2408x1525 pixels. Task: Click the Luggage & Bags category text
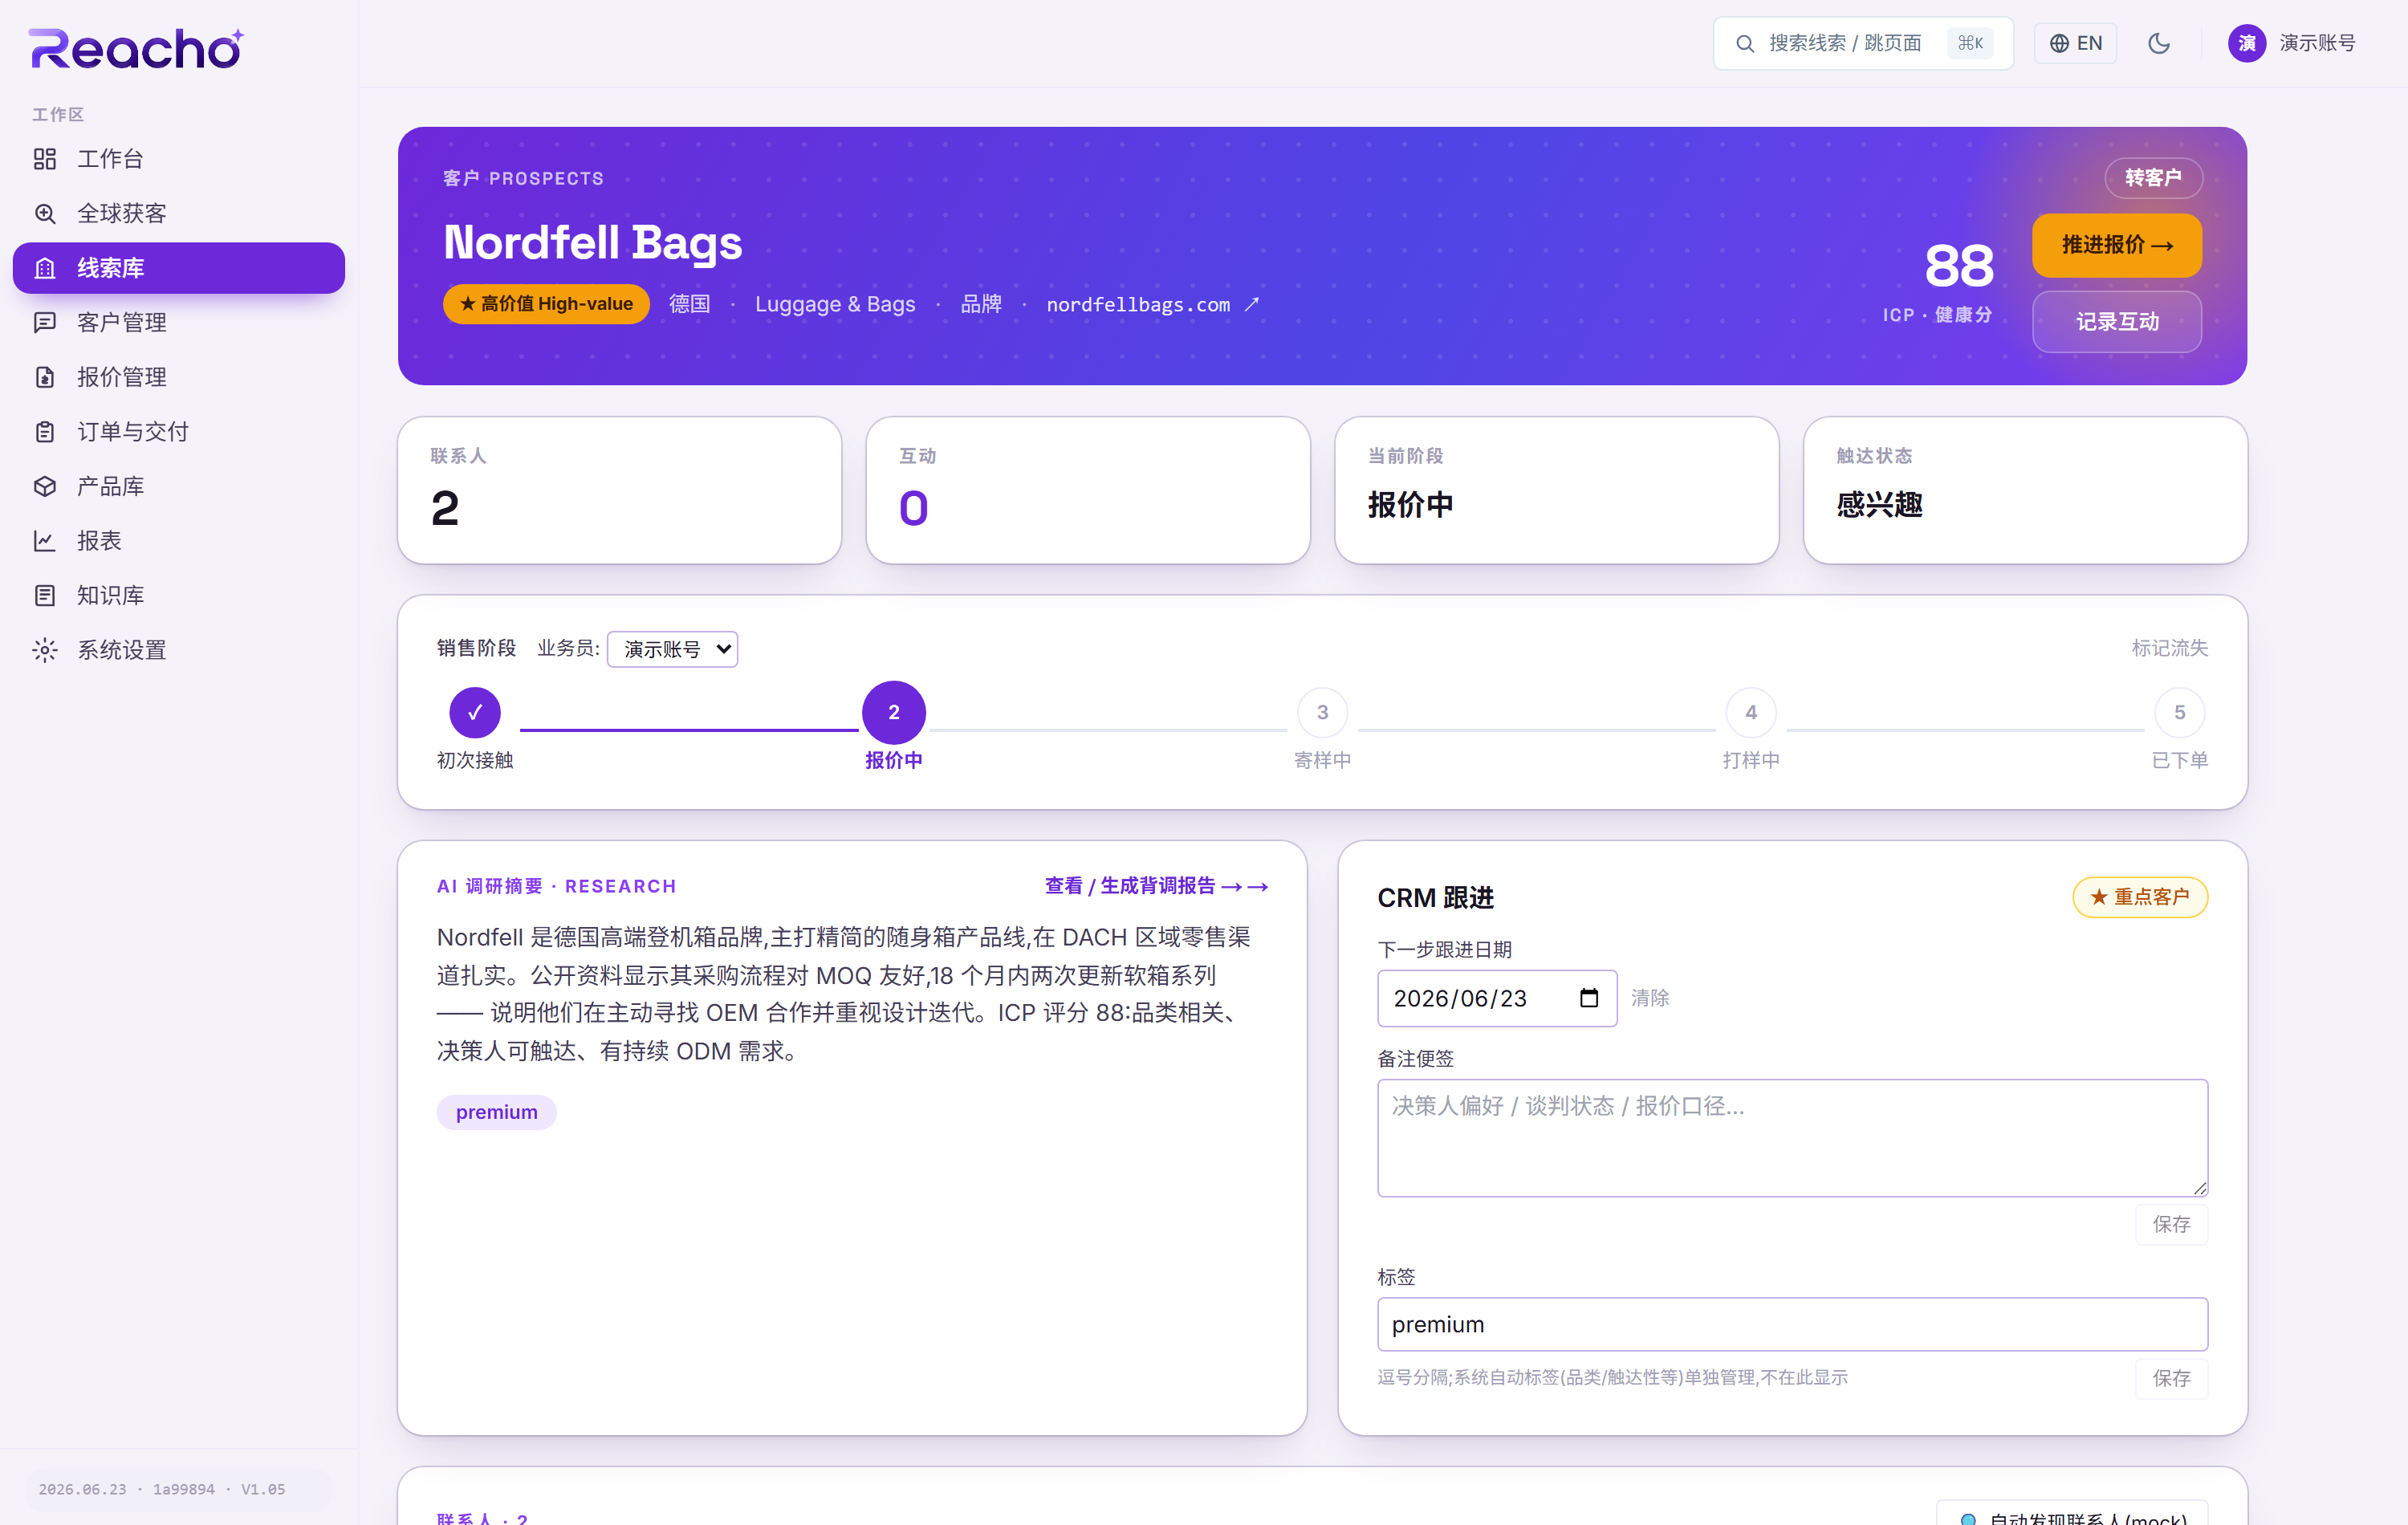(835, 304)
